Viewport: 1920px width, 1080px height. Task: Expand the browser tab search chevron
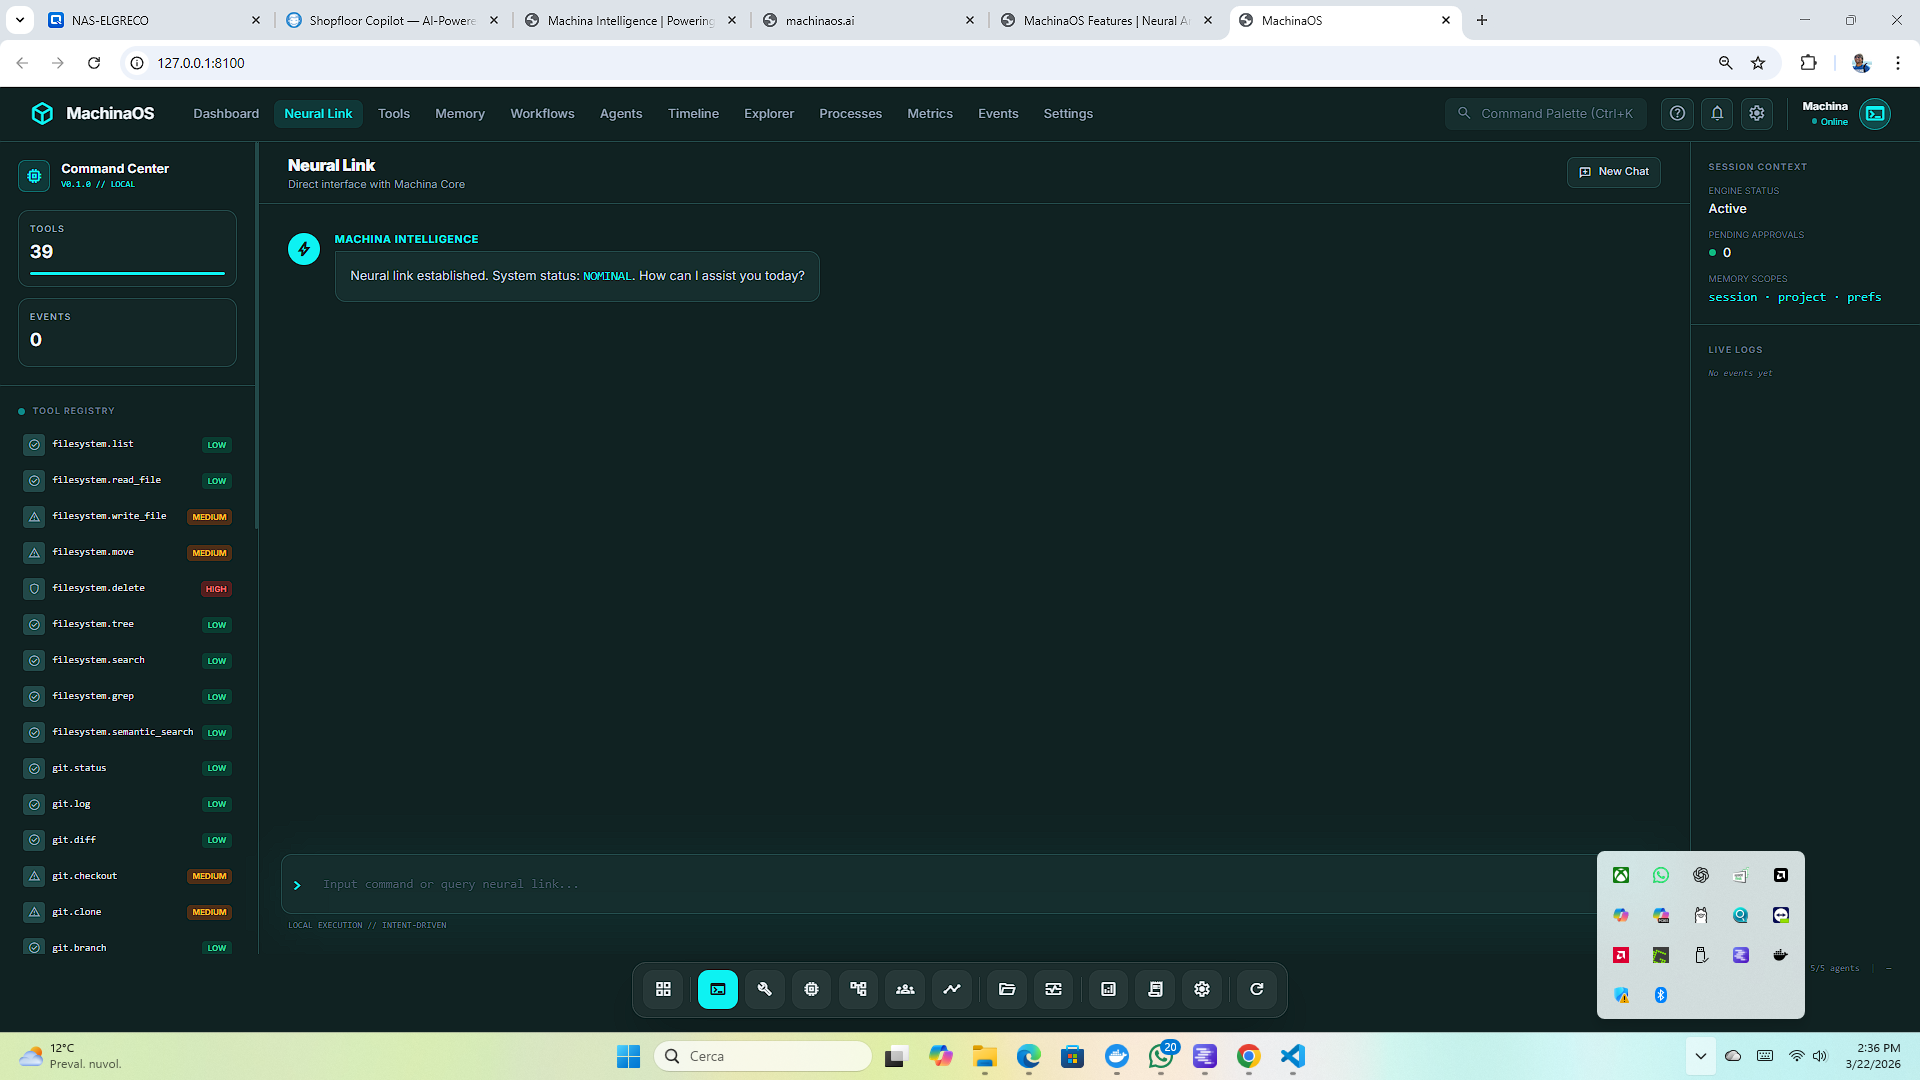click(20, 20)
